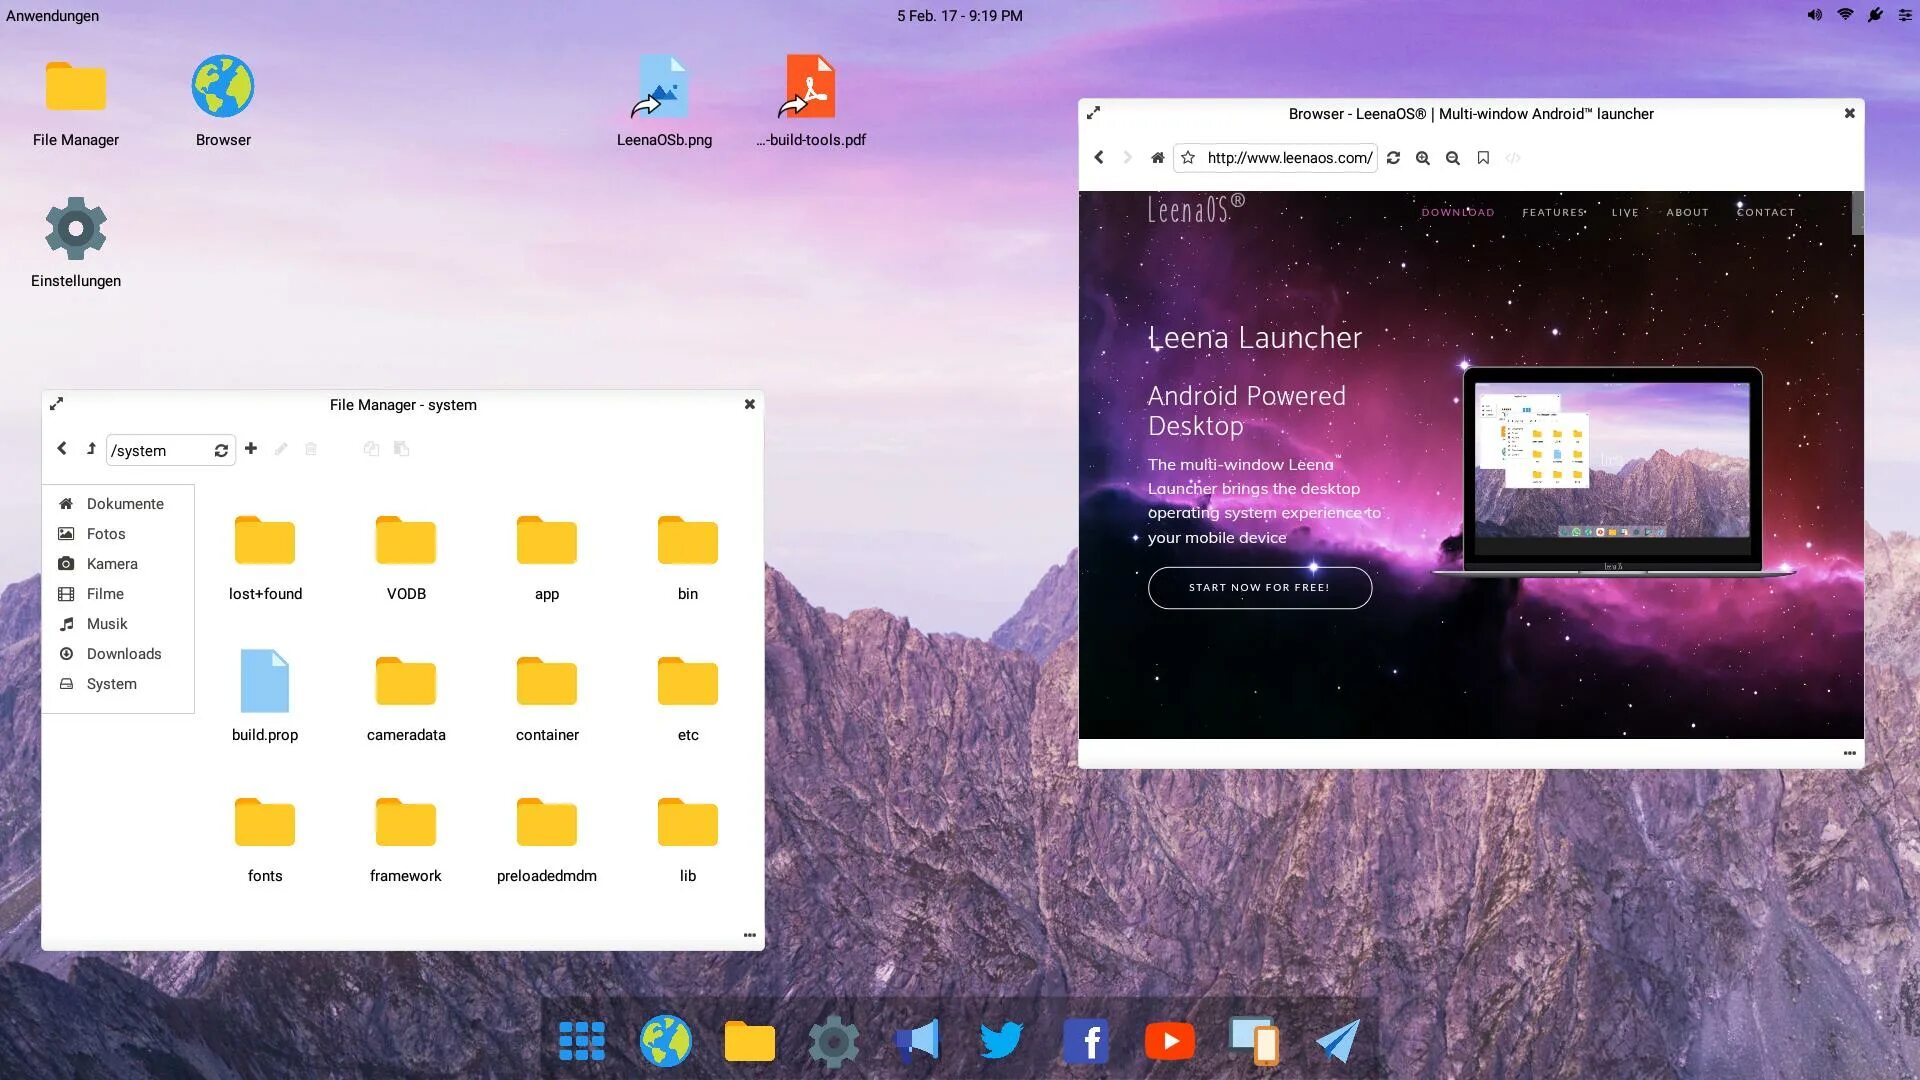1920x1080 pixels.
Task: Reload the page in the browser toolbar
Action: [1393, 158]
